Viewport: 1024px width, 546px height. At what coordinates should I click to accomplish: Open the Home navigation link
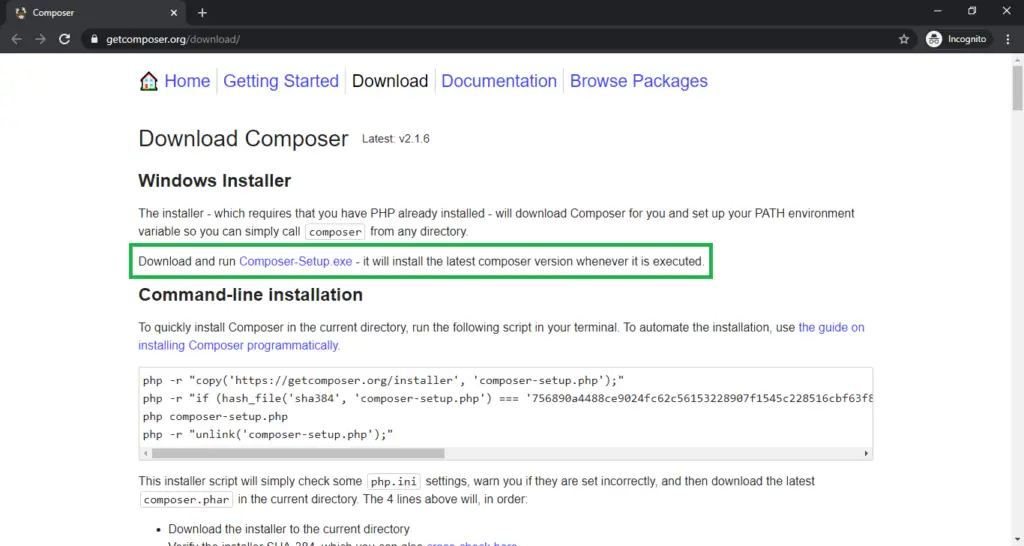pyautogui.click(x=187, y=81)
